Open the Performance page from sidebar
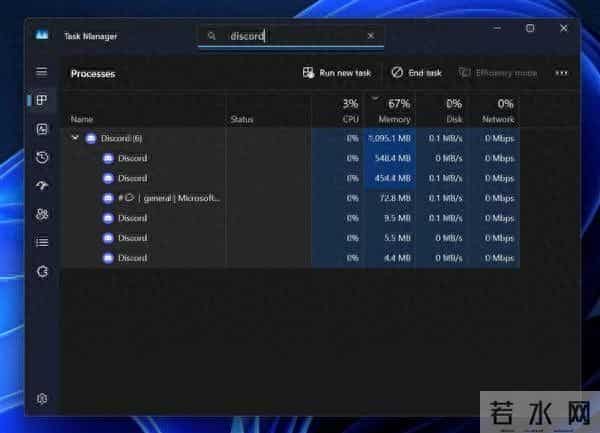Screen dimensions: 600x433 point(42,129)
